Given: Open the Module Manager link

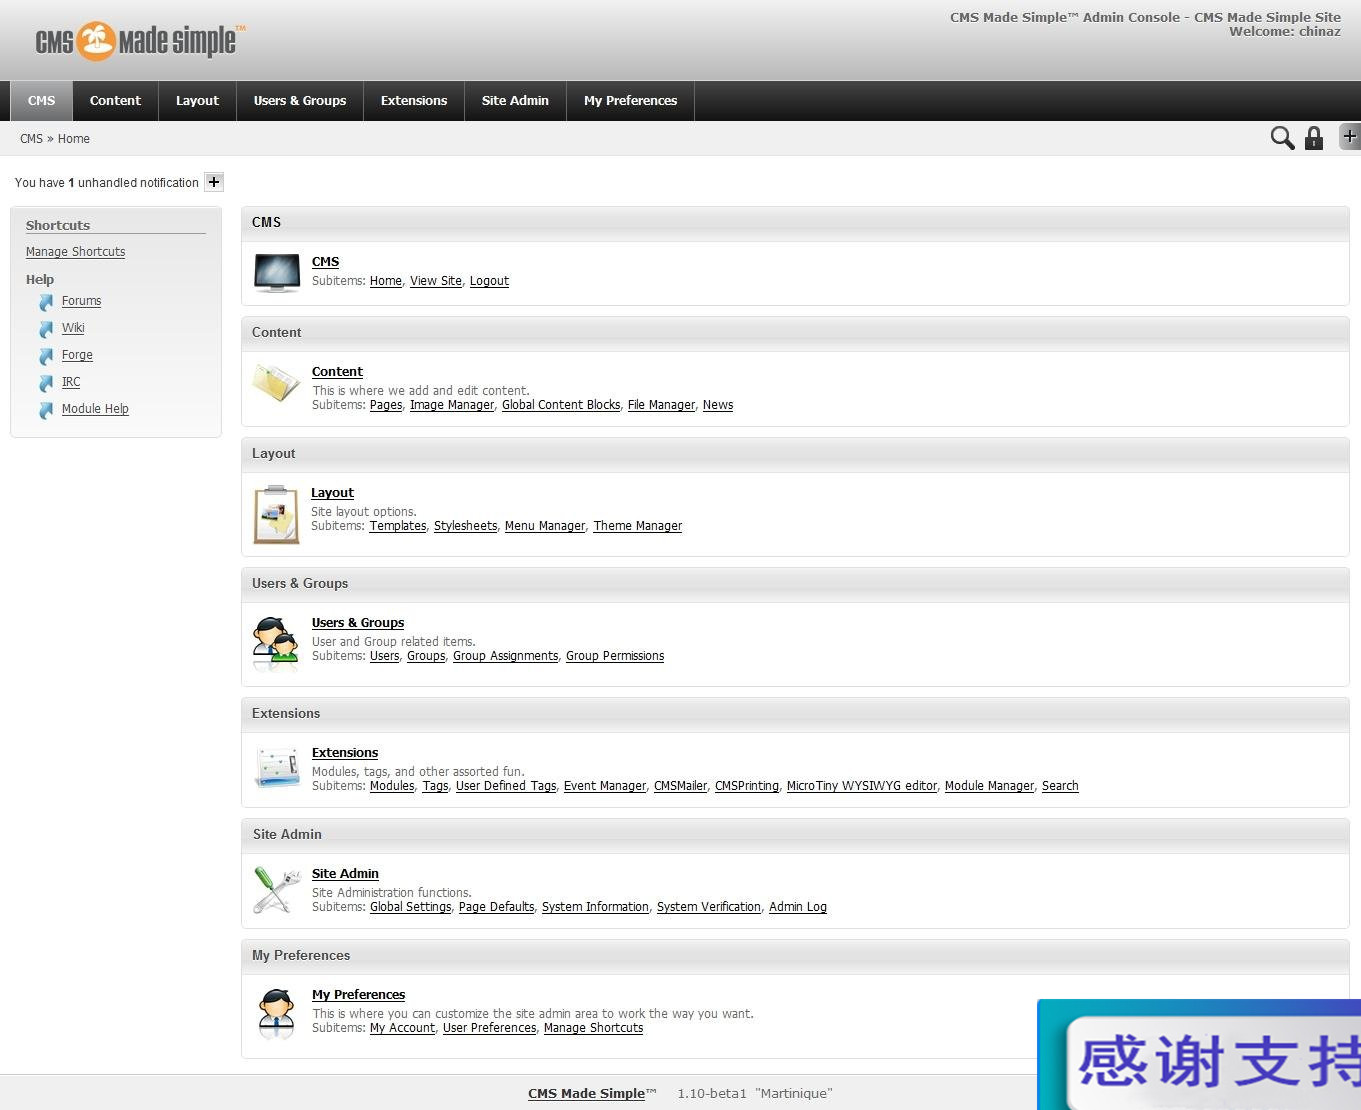Looking at the screenshot, I should [990, 786].
